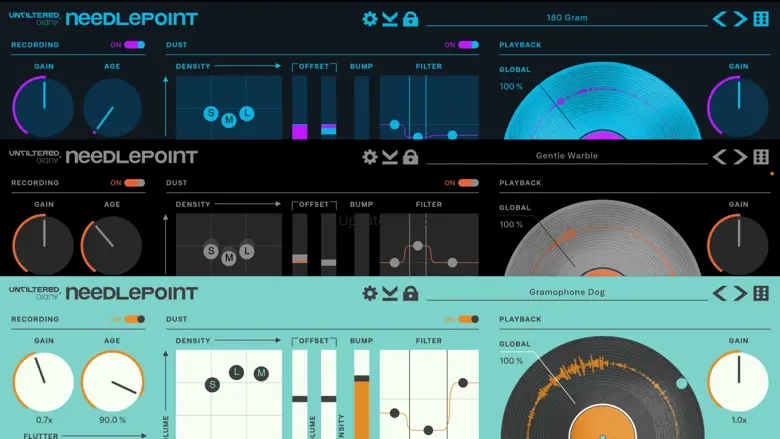Select S dust node in teal density pad
Viewport: 780px width, 439px height.
pyautogui.click(x=212, y=384)
